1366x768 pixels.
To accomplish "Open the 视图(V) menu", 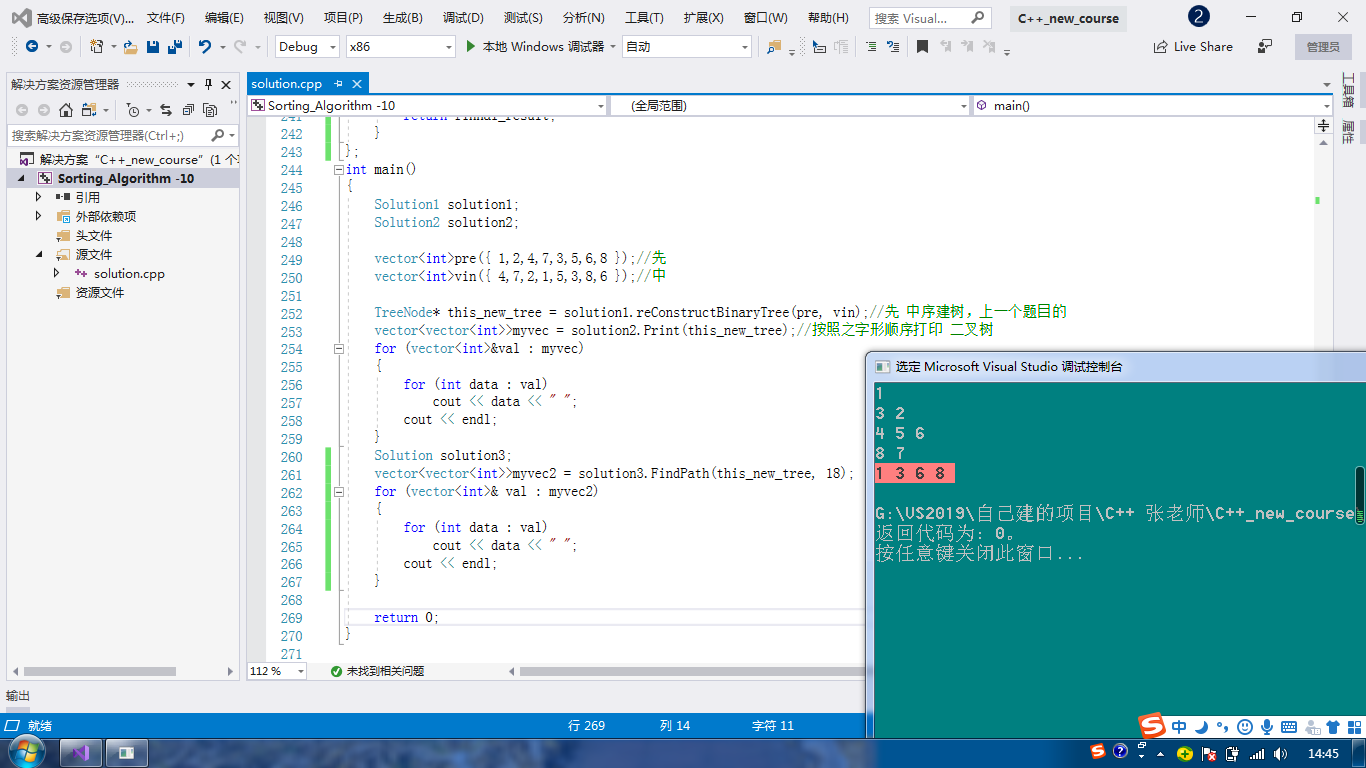I will click(x=284, y=18).
